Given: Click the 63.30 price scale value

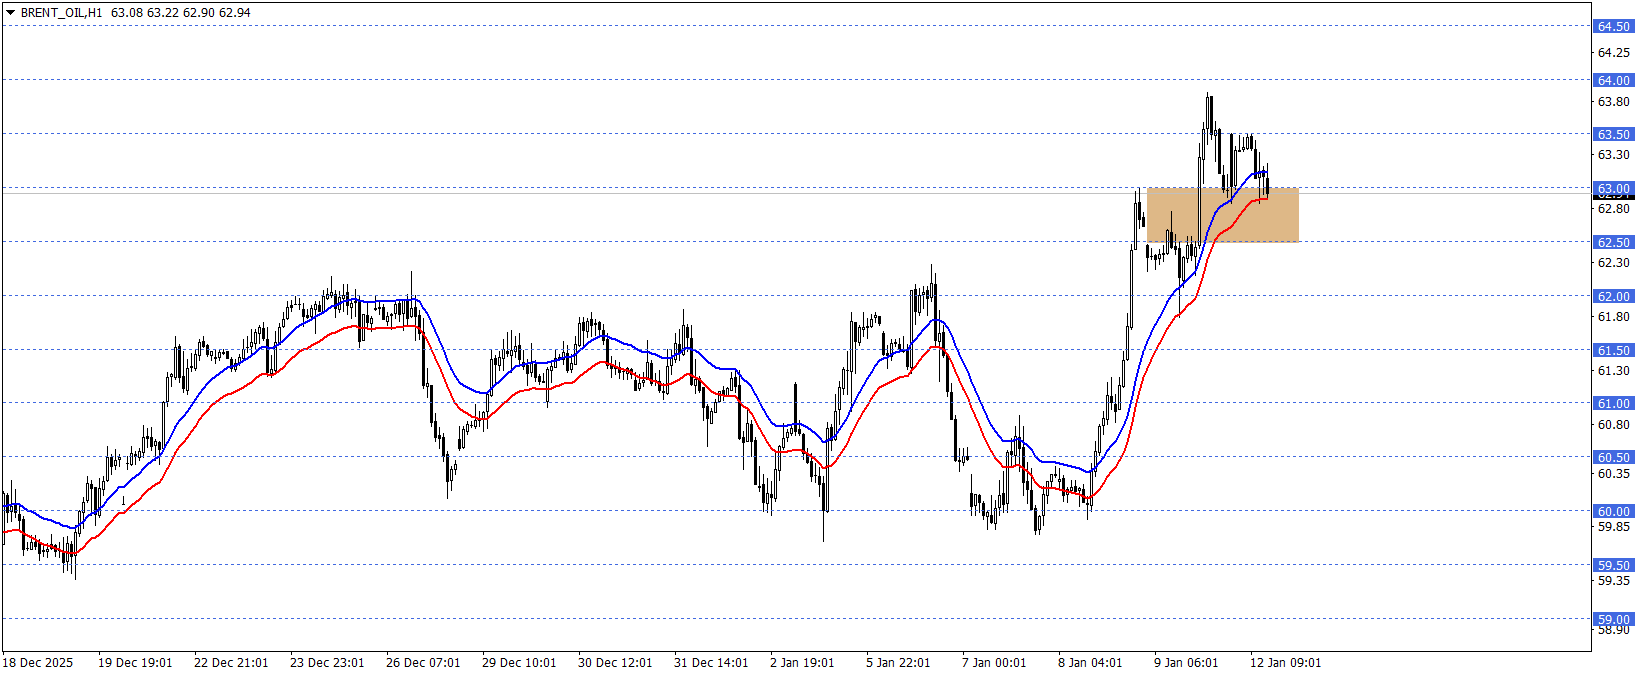Looking at the screenshot, I should coord(1613,155).
